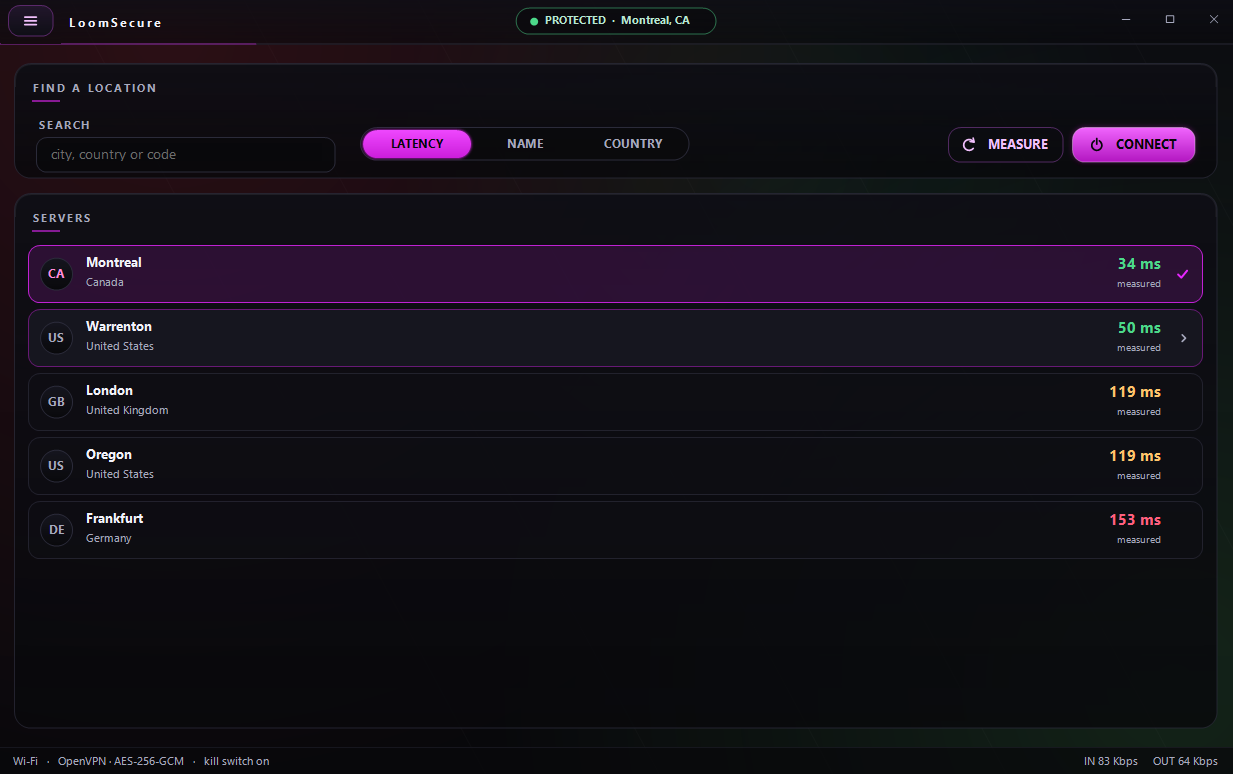The height and width of the screenshot is (774, 1233).
Task: Click the Measure button
Action: (x=1005, y=145)
